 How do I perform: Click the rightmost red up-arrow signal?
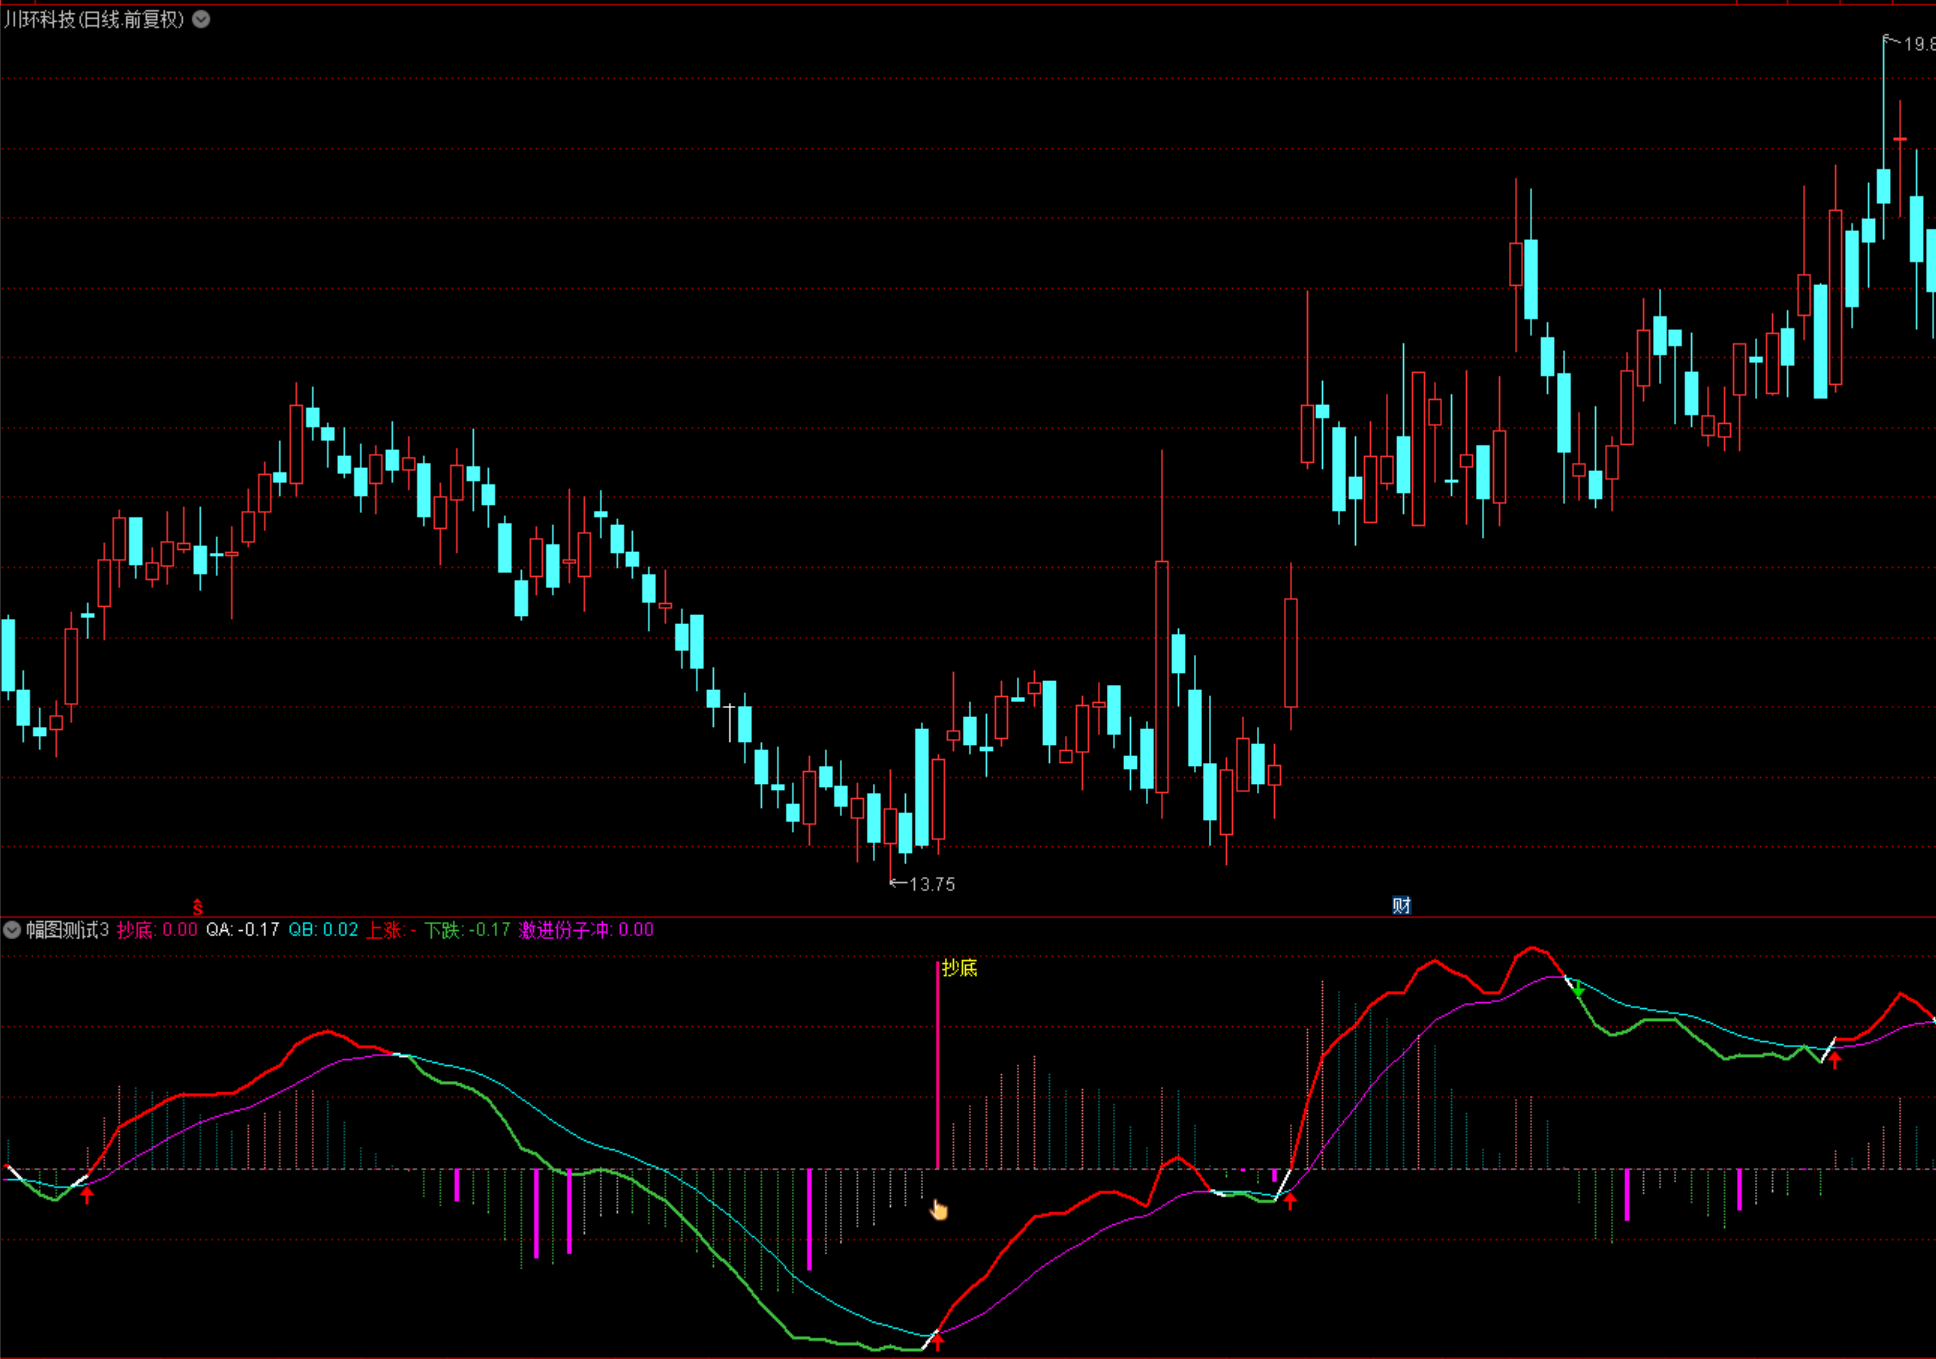point(1835,1060)
